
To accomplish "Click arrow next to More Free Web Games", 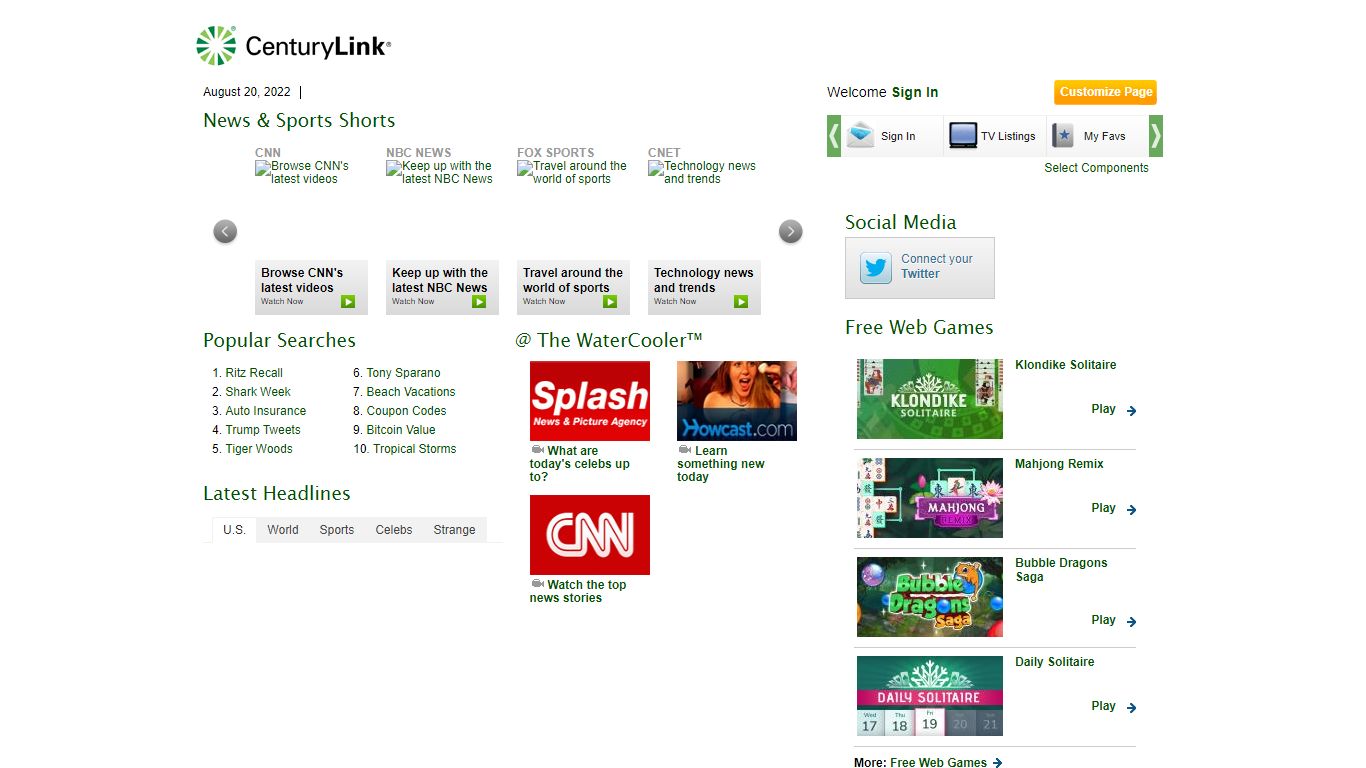I will tap(997, 763).
